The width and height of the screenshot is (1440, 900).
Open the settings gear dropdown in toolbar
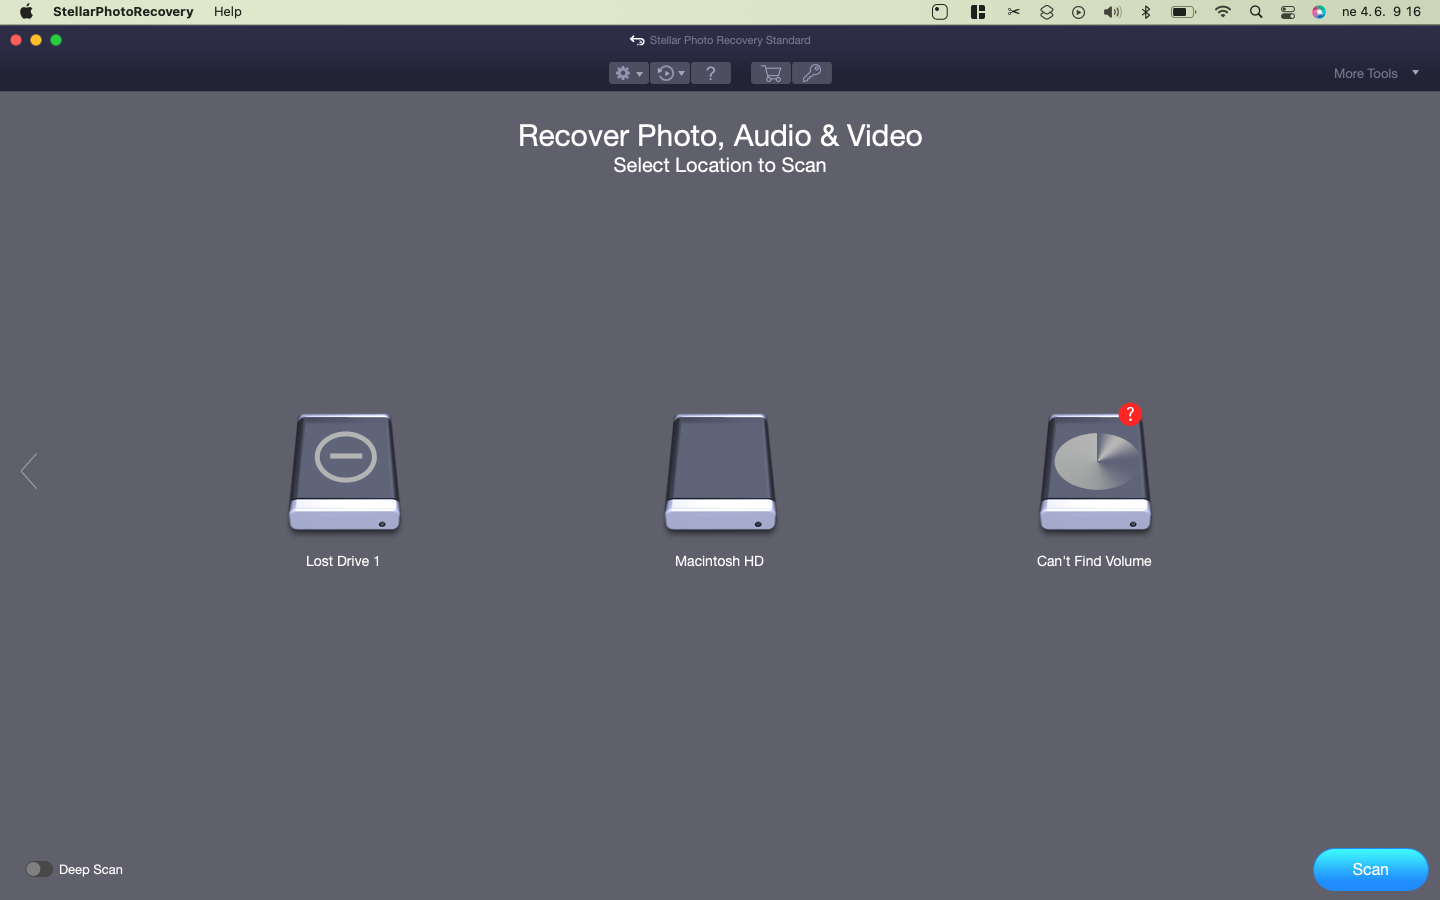tap(629, 73)
